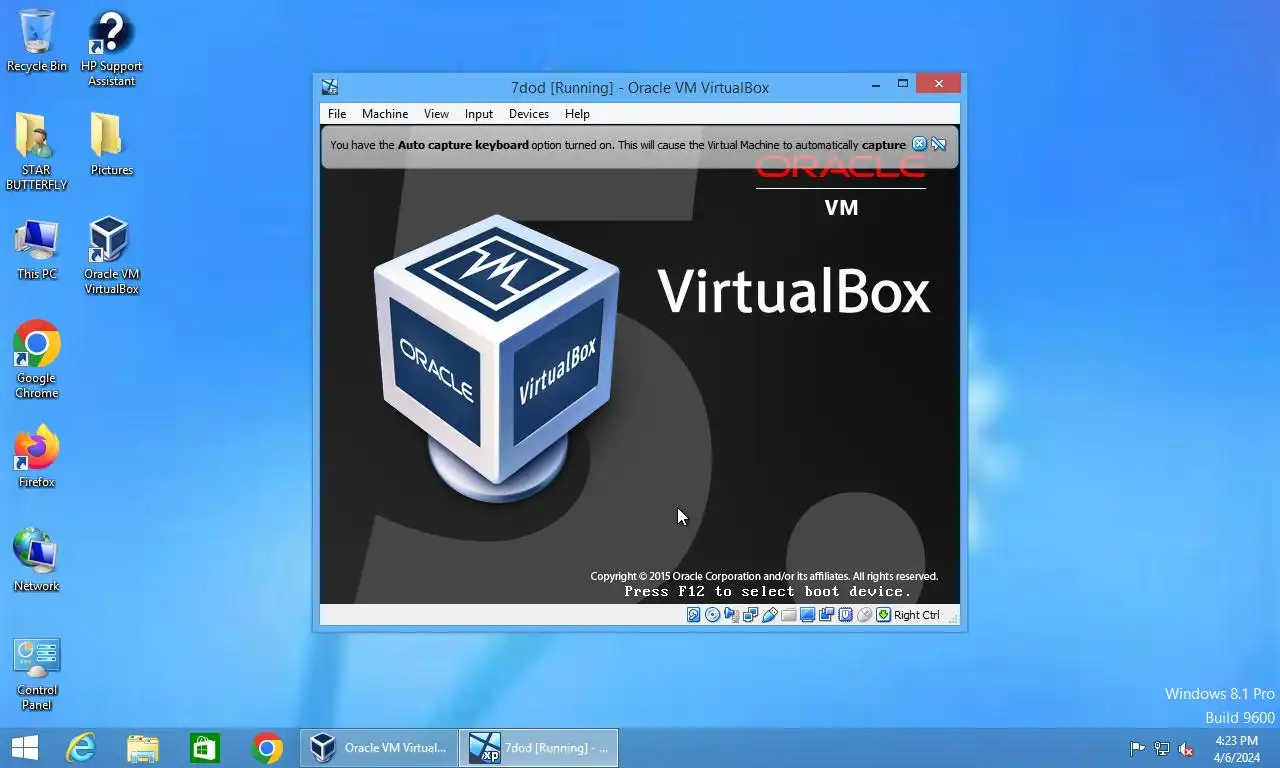Open Chrome from the taskbar

[x=267, y=748]
